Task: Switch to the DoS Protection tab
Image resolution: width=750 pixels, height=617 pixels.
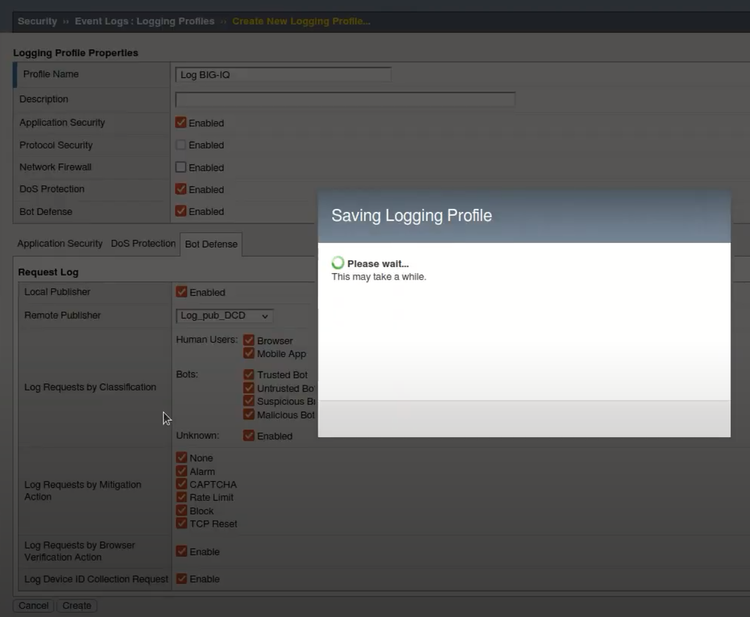Action: tap(143, 244)
